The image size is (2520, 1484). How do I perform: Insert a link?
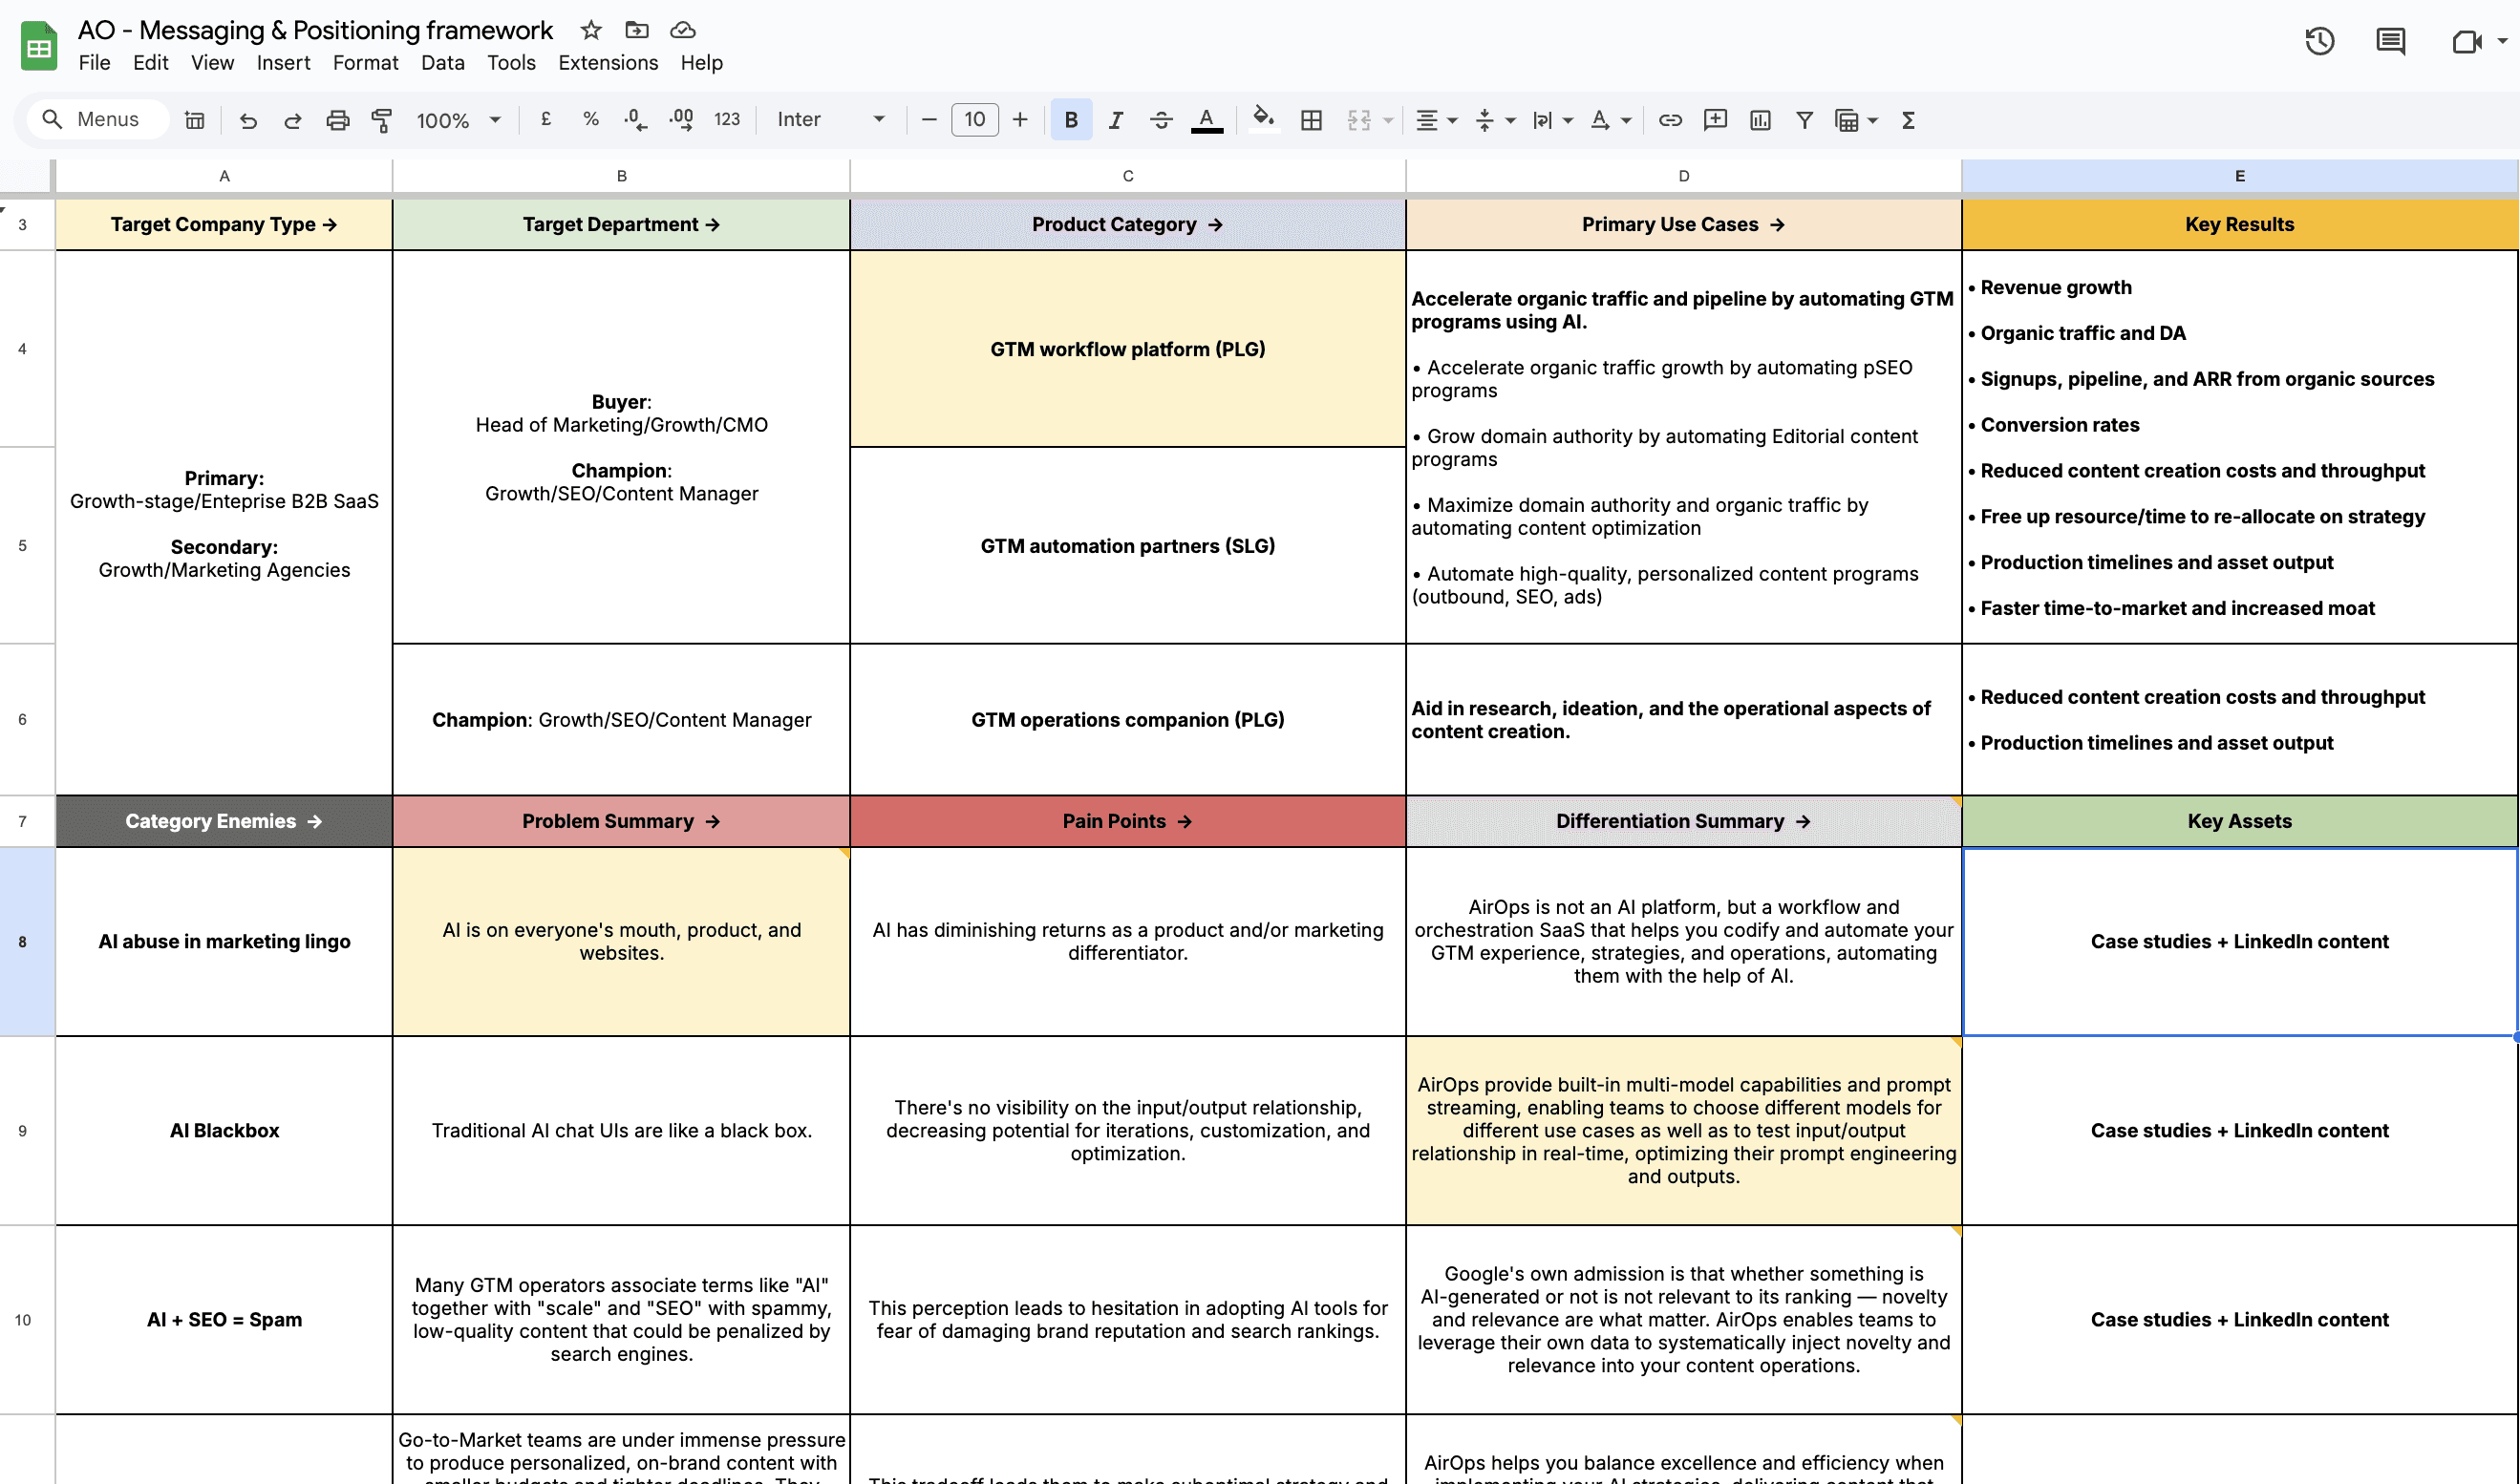(x=1670, y=120)
